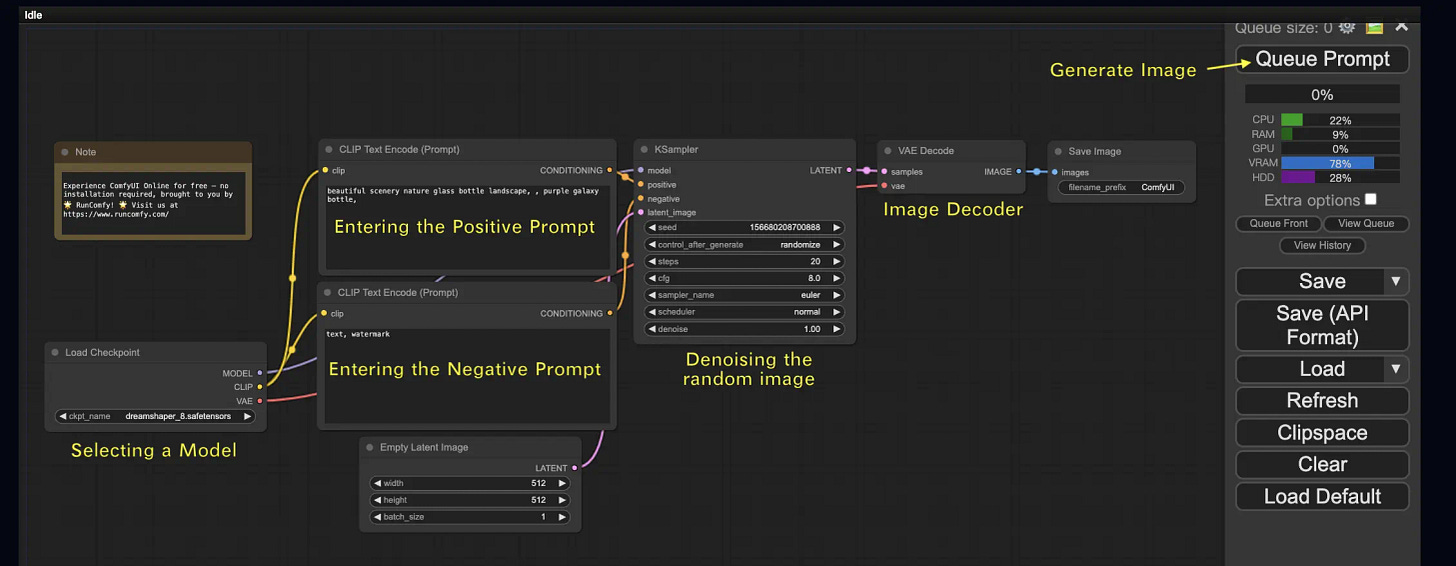Click the Note node text box
The width and height of the screenshot is (1456, 566).
(151, 204)
